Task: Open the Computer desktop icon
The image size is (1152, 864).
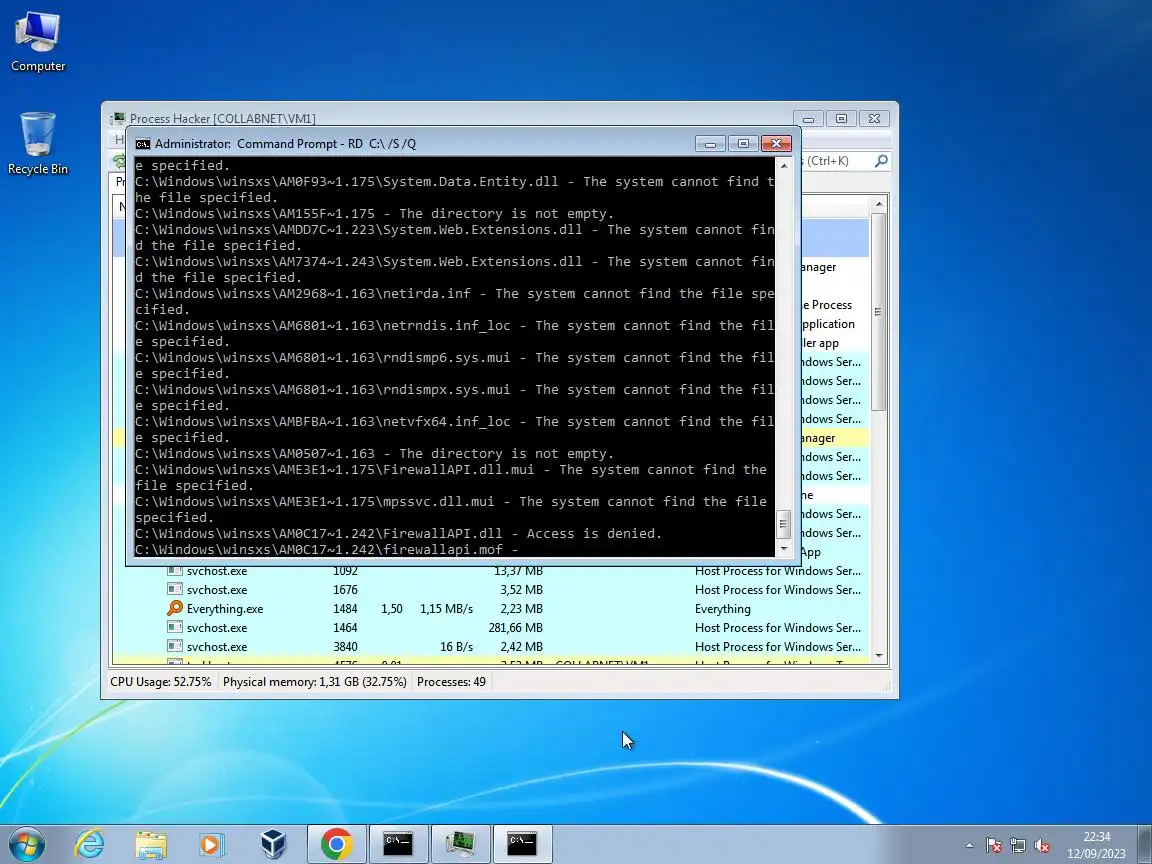Action: click(37, 41)
